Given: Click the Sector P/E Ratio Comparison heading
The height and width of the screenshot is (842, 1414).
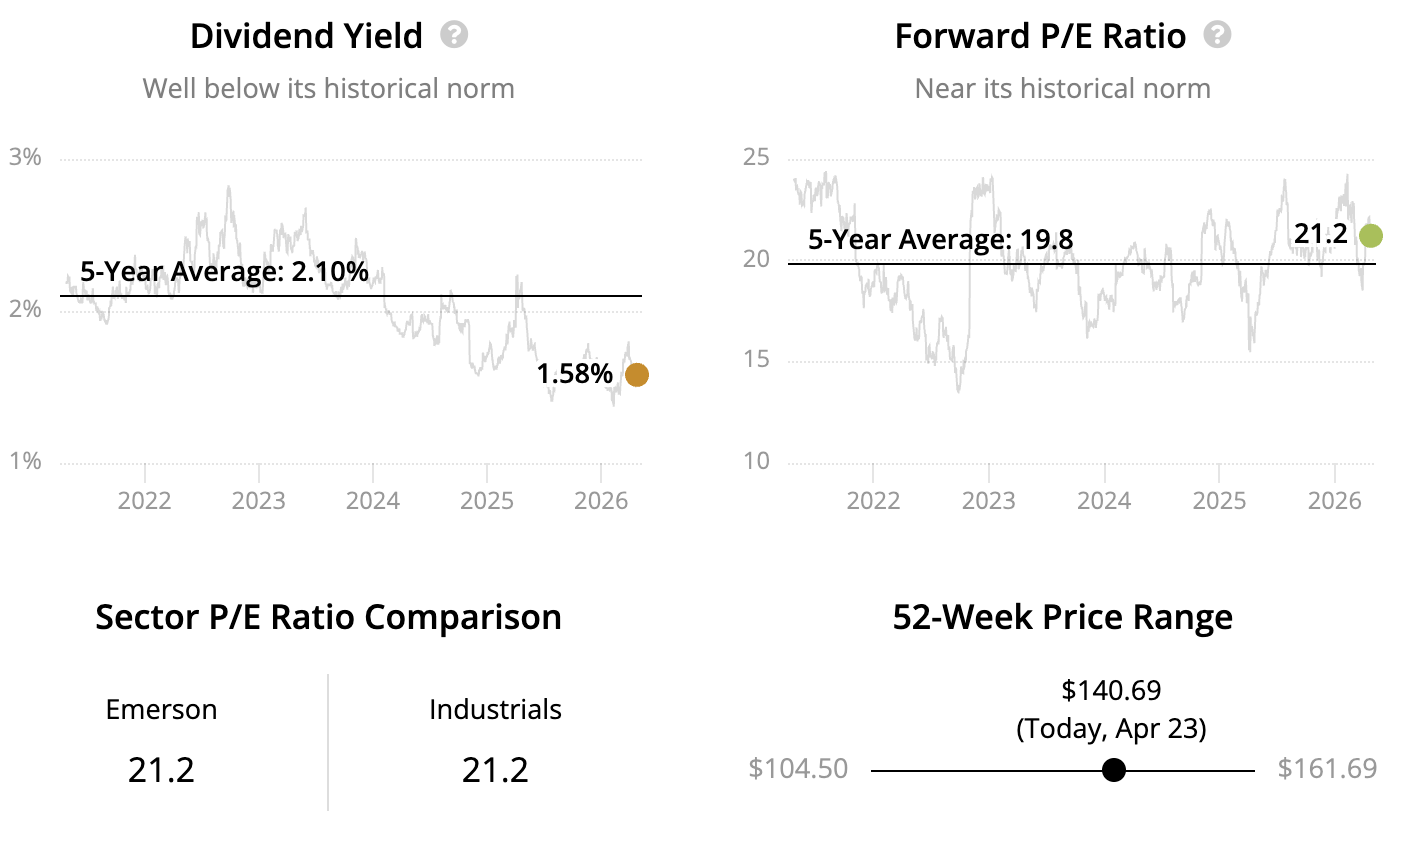Looking at the screenshot, I should point(328,617).
